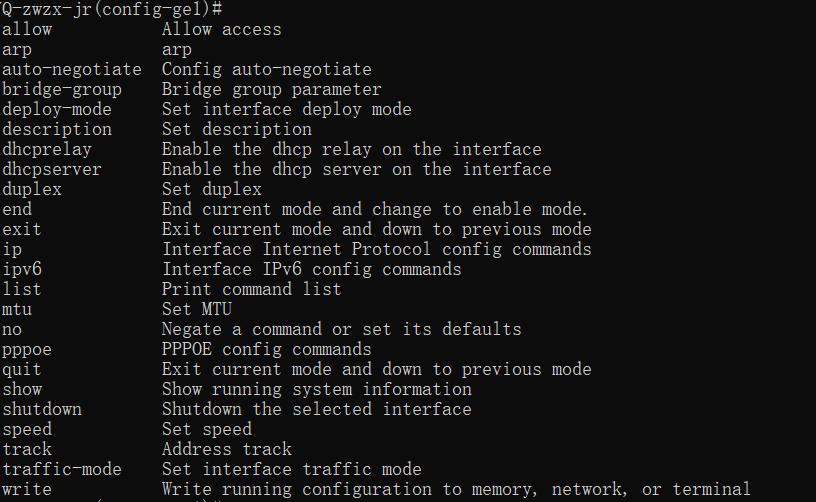Click the 'Shutdown the selected interface' description
This screenshot has height=502, width=816.
tap(316, 409)
